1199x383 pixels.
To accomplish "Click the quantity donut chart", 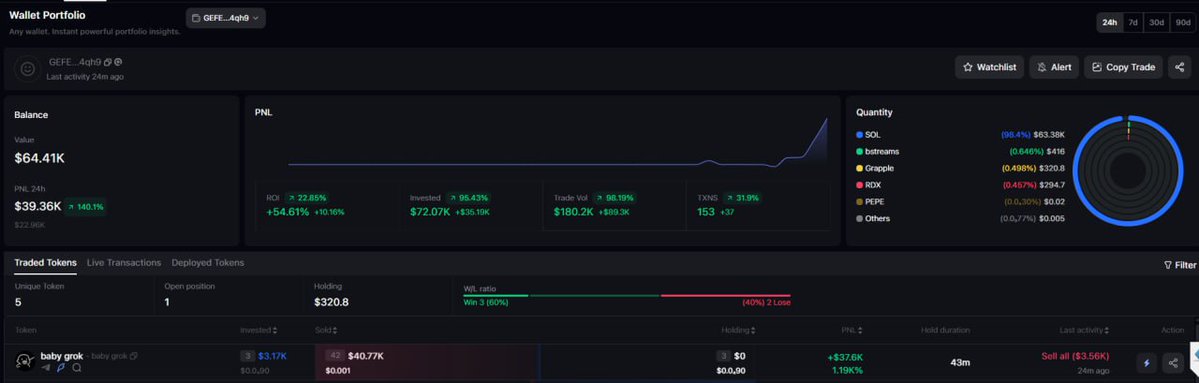I will pos(1127,170).
